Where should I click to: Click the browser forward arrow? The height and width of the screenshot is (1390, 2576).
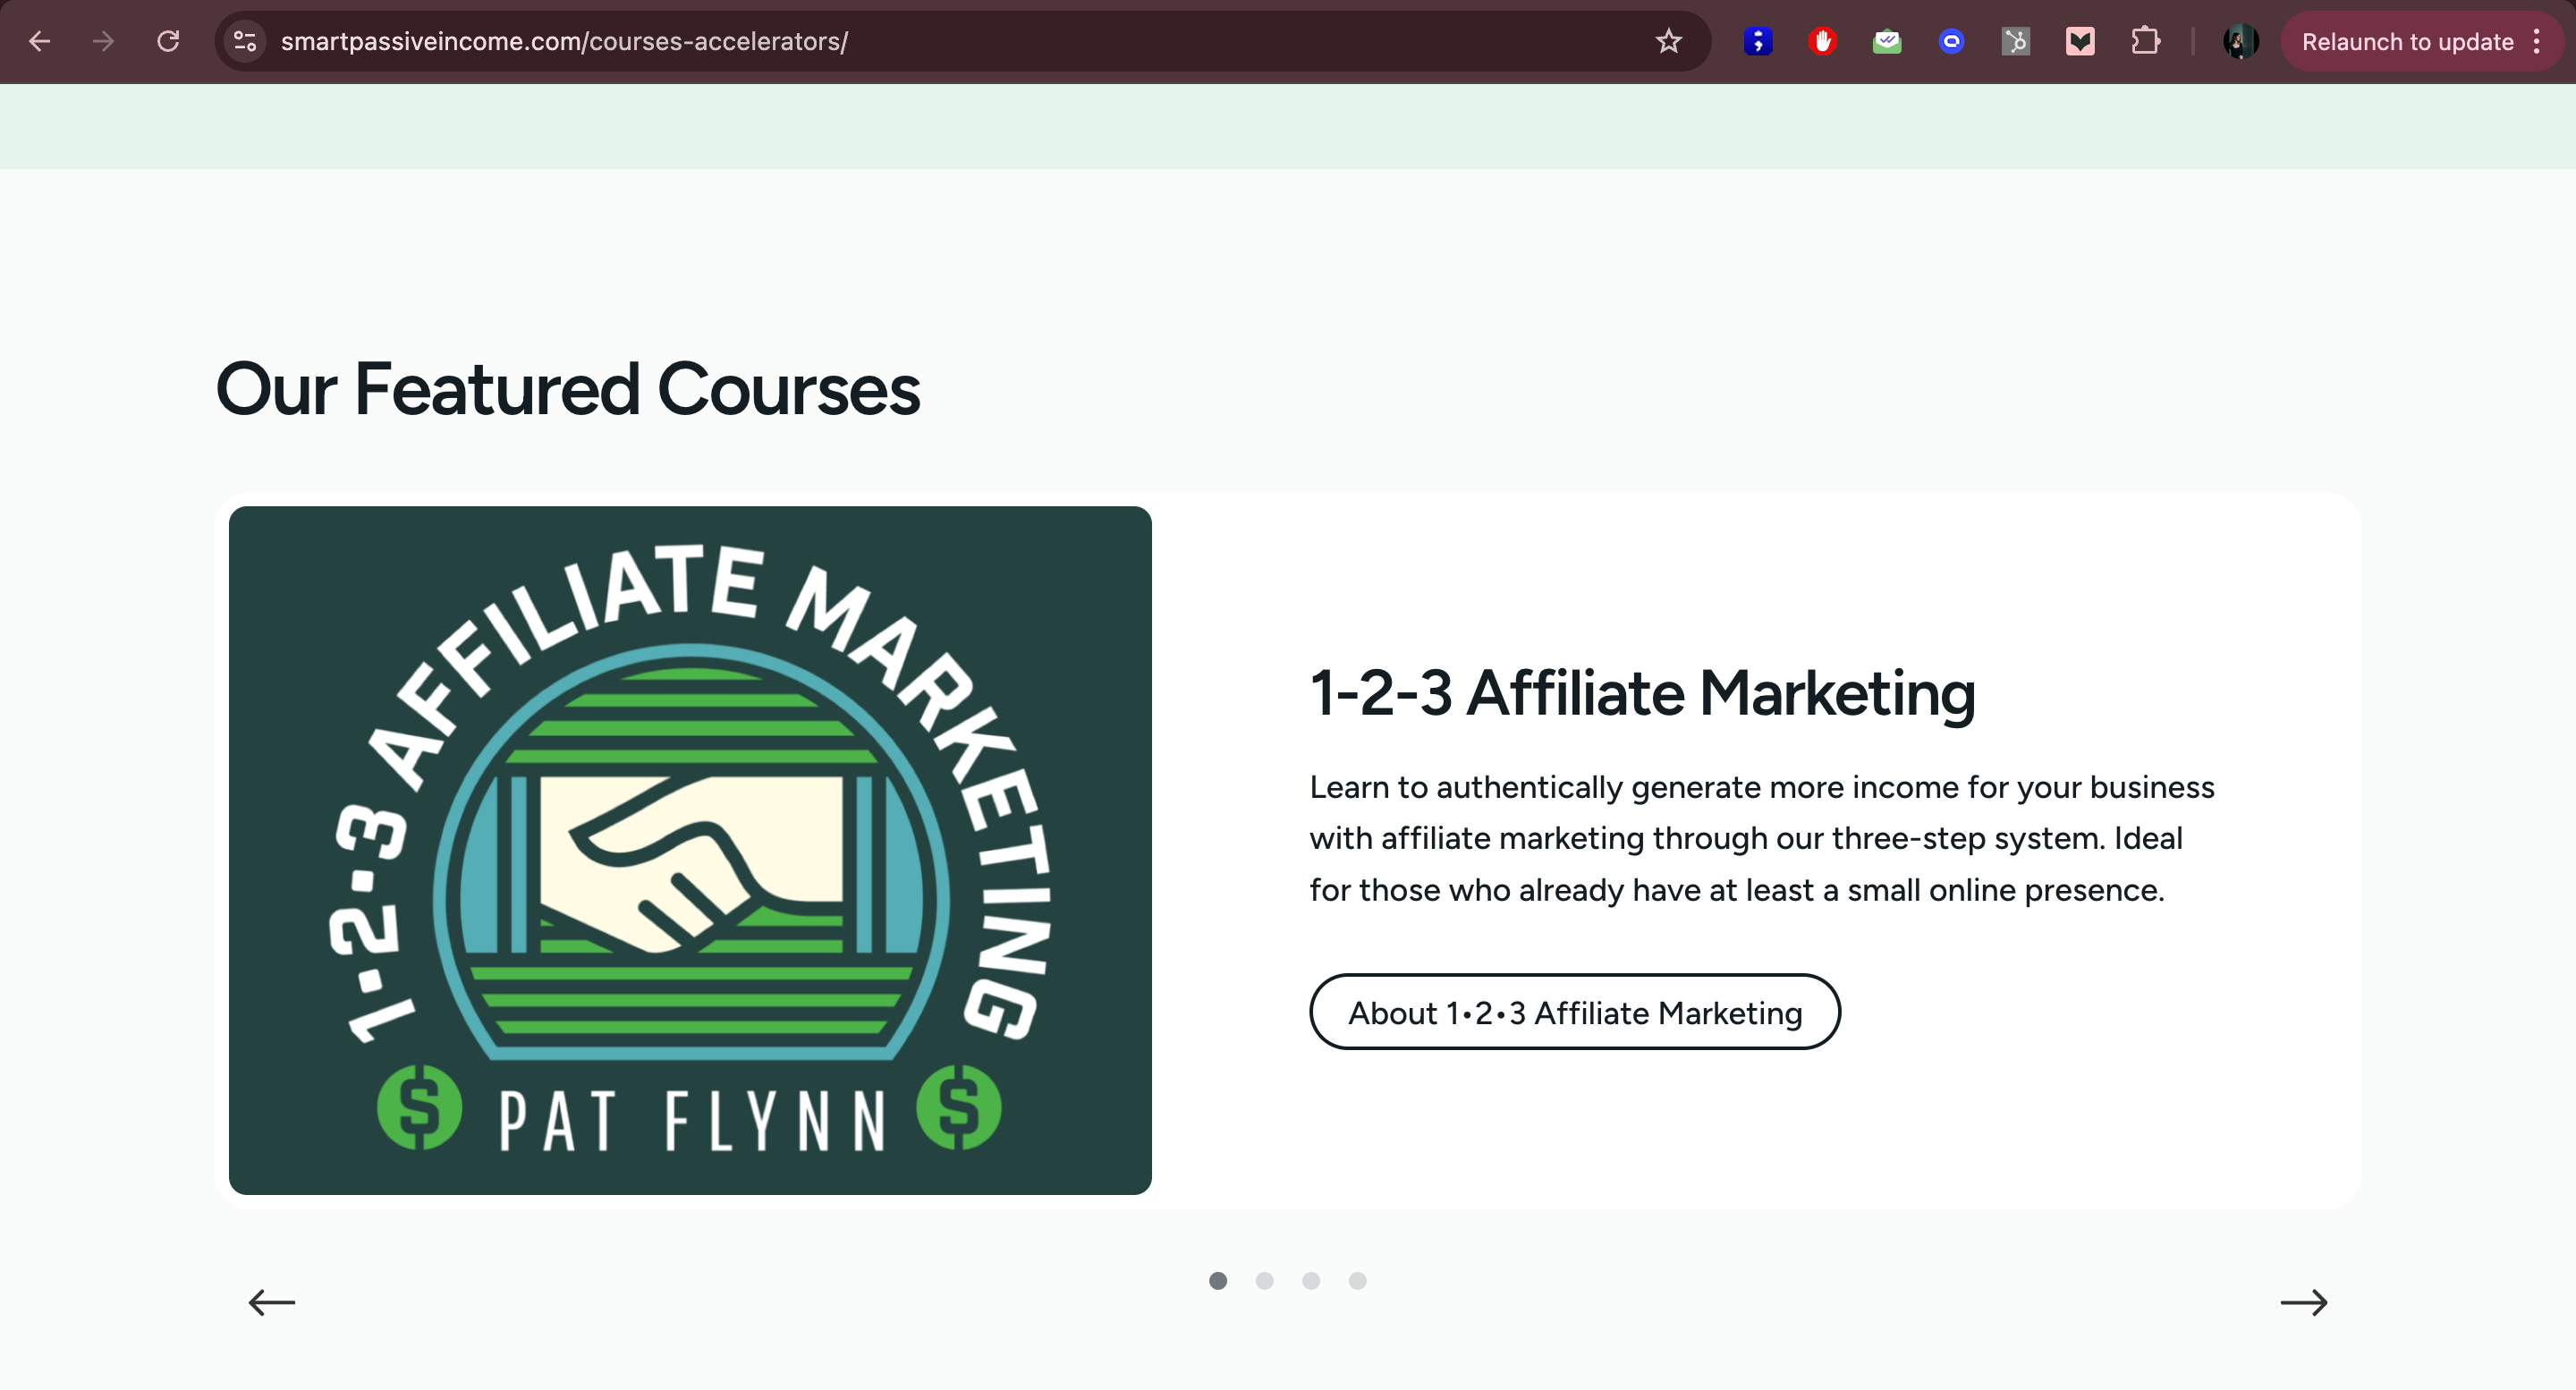point(103,41)
